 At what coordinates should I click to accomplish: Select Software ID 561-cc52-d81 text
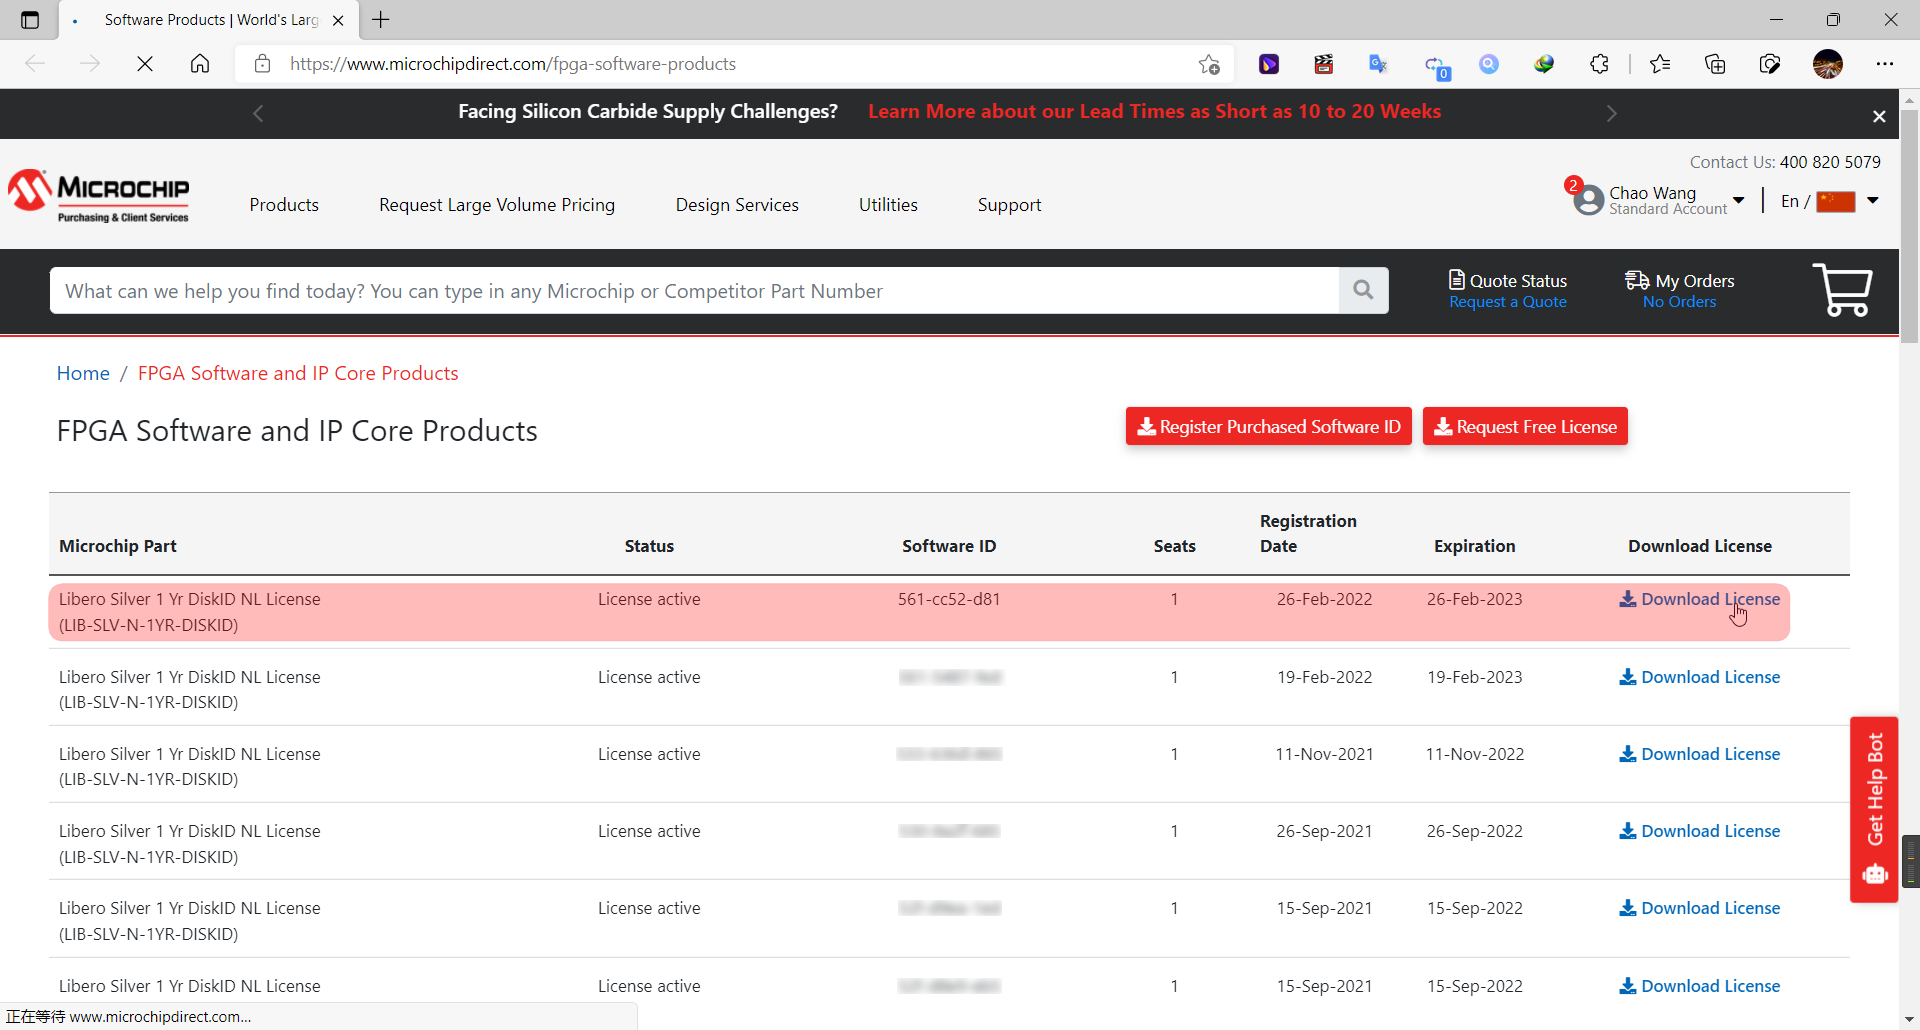949,599
